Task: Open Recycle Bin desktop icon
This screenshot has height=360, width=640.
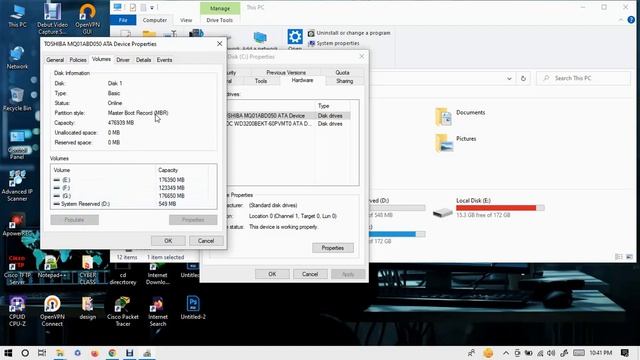Action: [x=17, y=99]
